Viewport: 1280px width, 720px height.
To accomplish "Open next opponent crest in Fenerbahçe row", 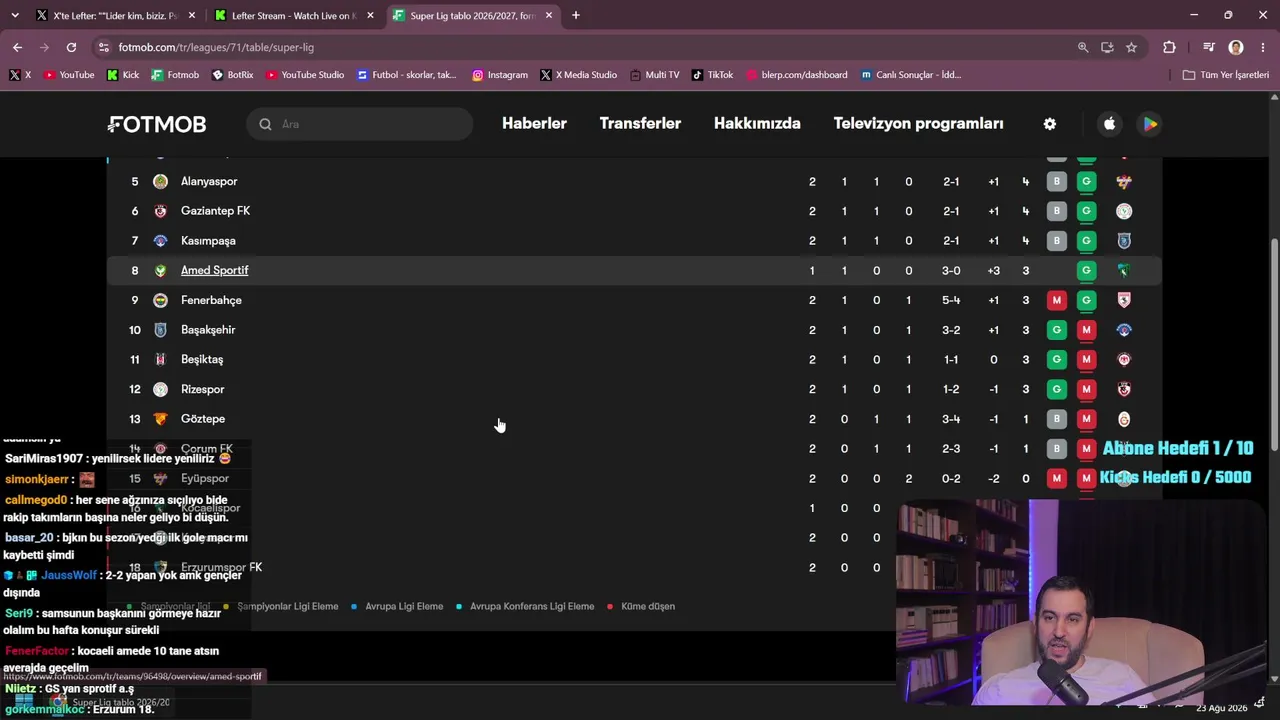I will pos(1124,300).
